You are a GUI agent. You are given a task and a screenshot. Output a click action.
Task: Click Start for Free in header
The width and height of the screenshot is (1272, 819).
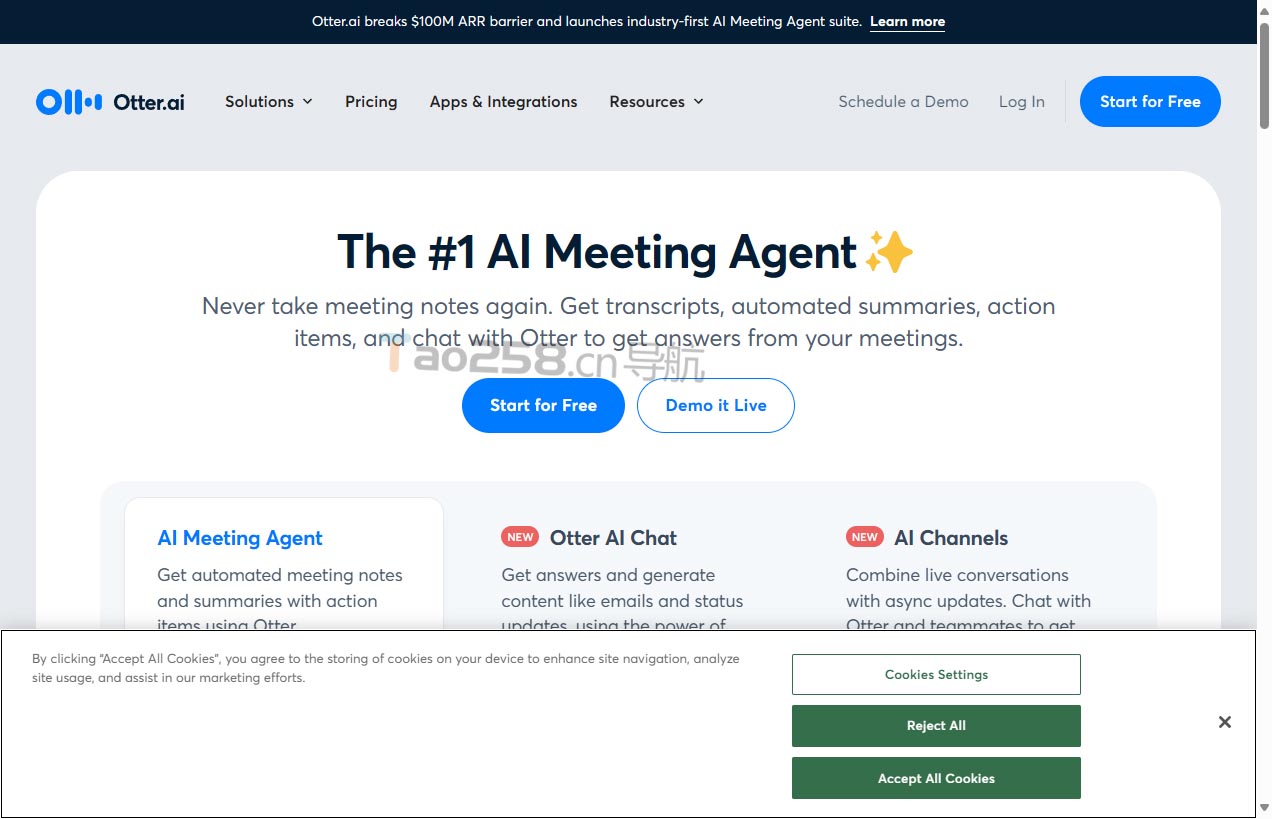(x=1150, y=102)
